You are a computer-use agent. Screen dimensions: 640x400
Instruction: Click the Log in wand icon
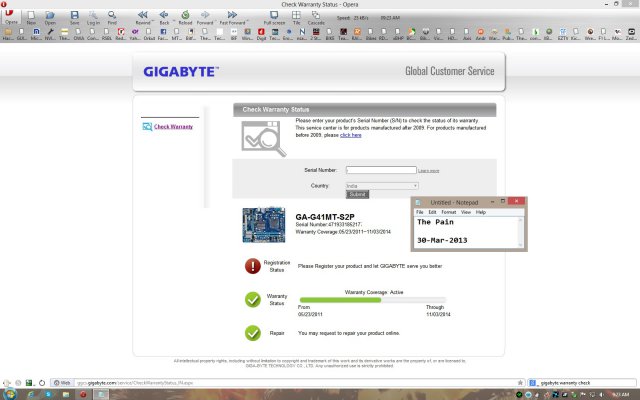[x=93, y=17]
